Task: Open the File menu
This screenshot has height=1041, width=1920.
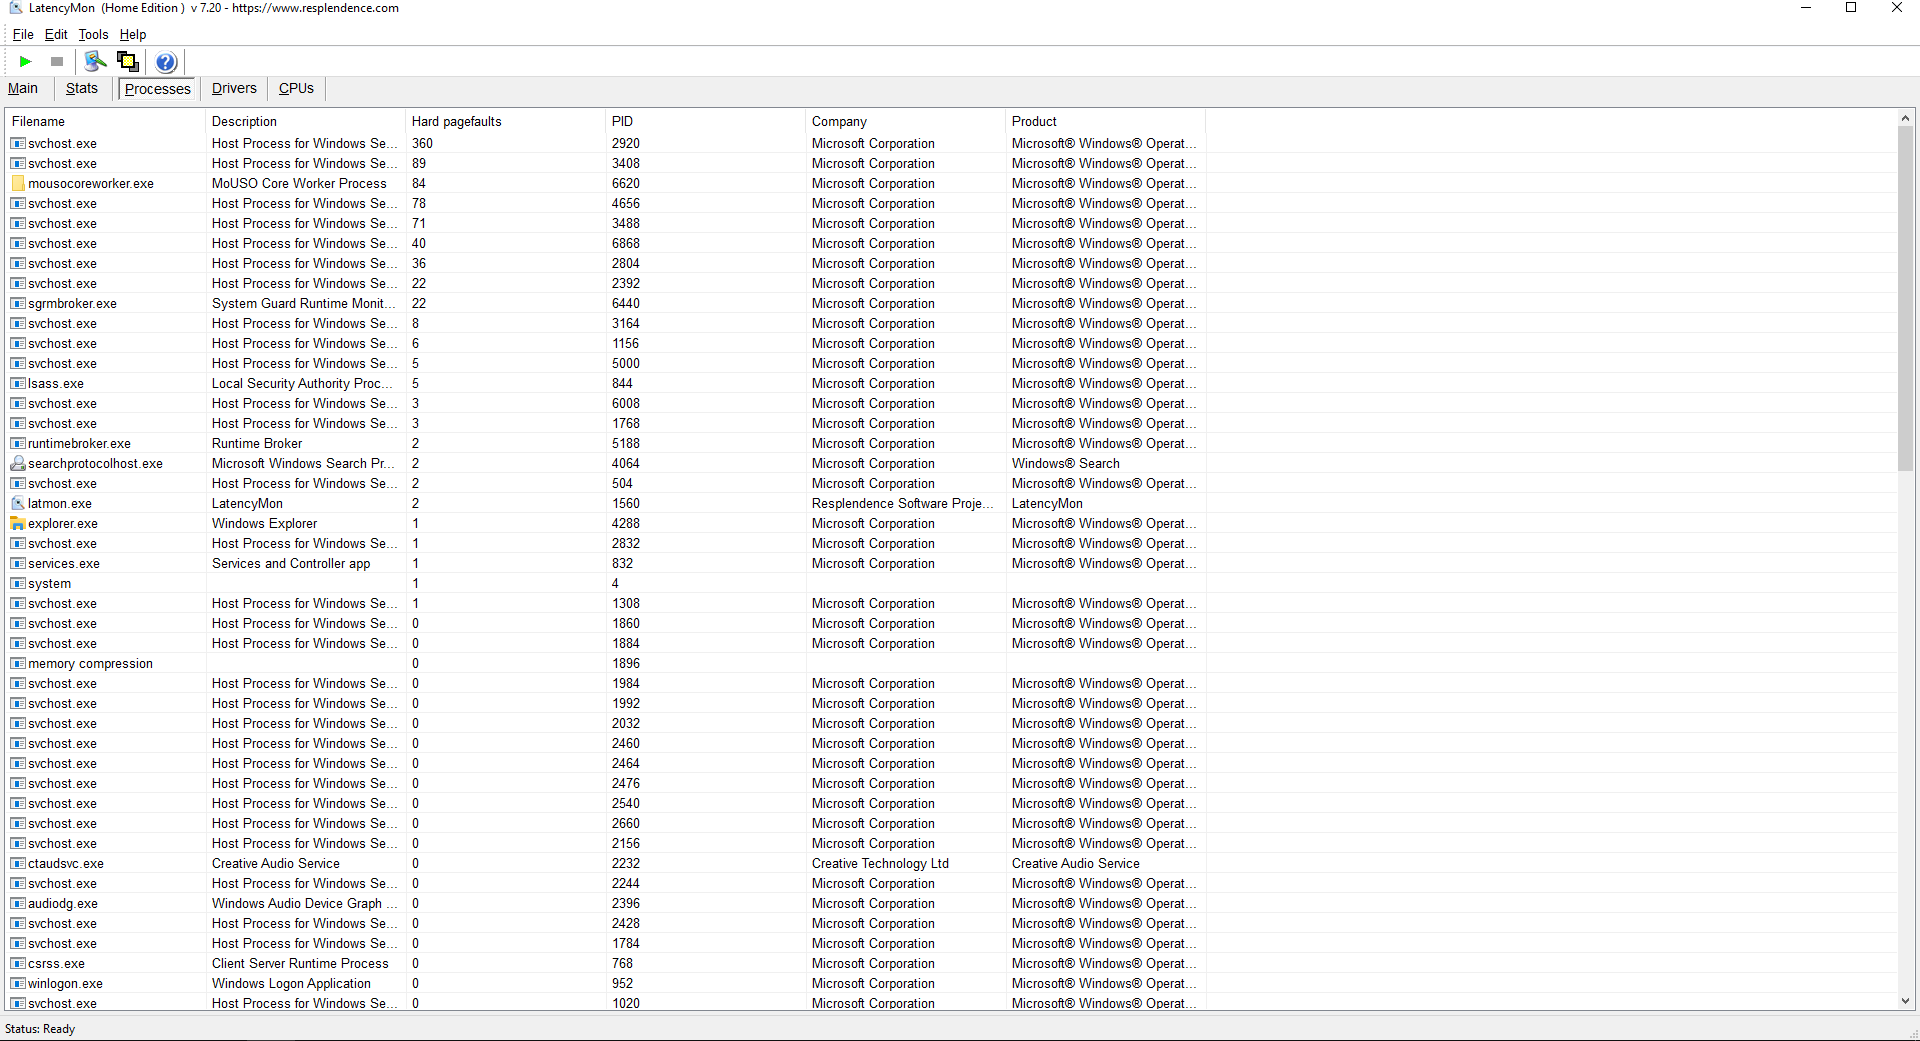Action: 23,34
